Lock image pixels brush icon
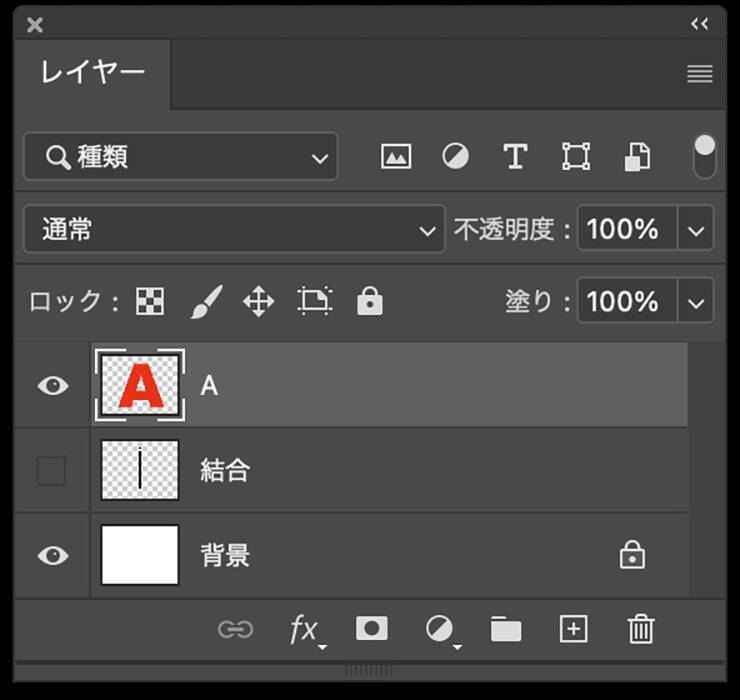This screenshot has height=700, width=740. point(206,302)
